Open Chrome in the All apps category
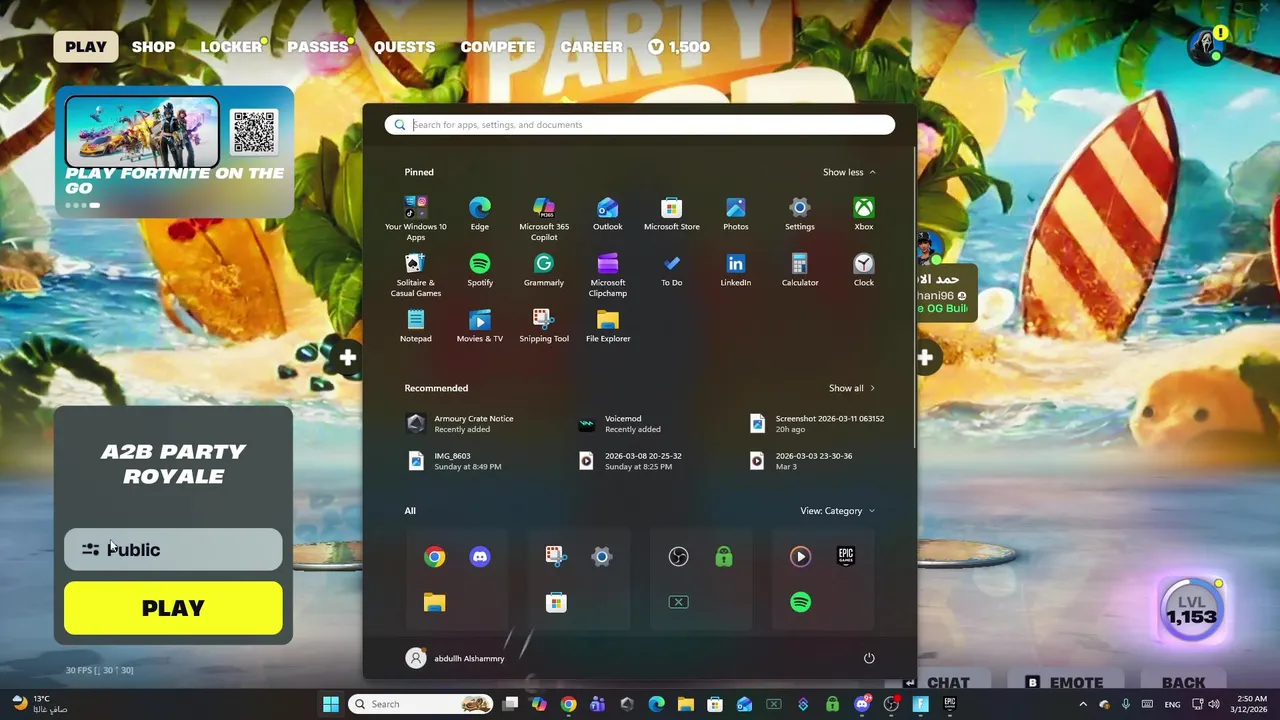The width and height of the screenshot is (1280, 720). click(434, 557)
